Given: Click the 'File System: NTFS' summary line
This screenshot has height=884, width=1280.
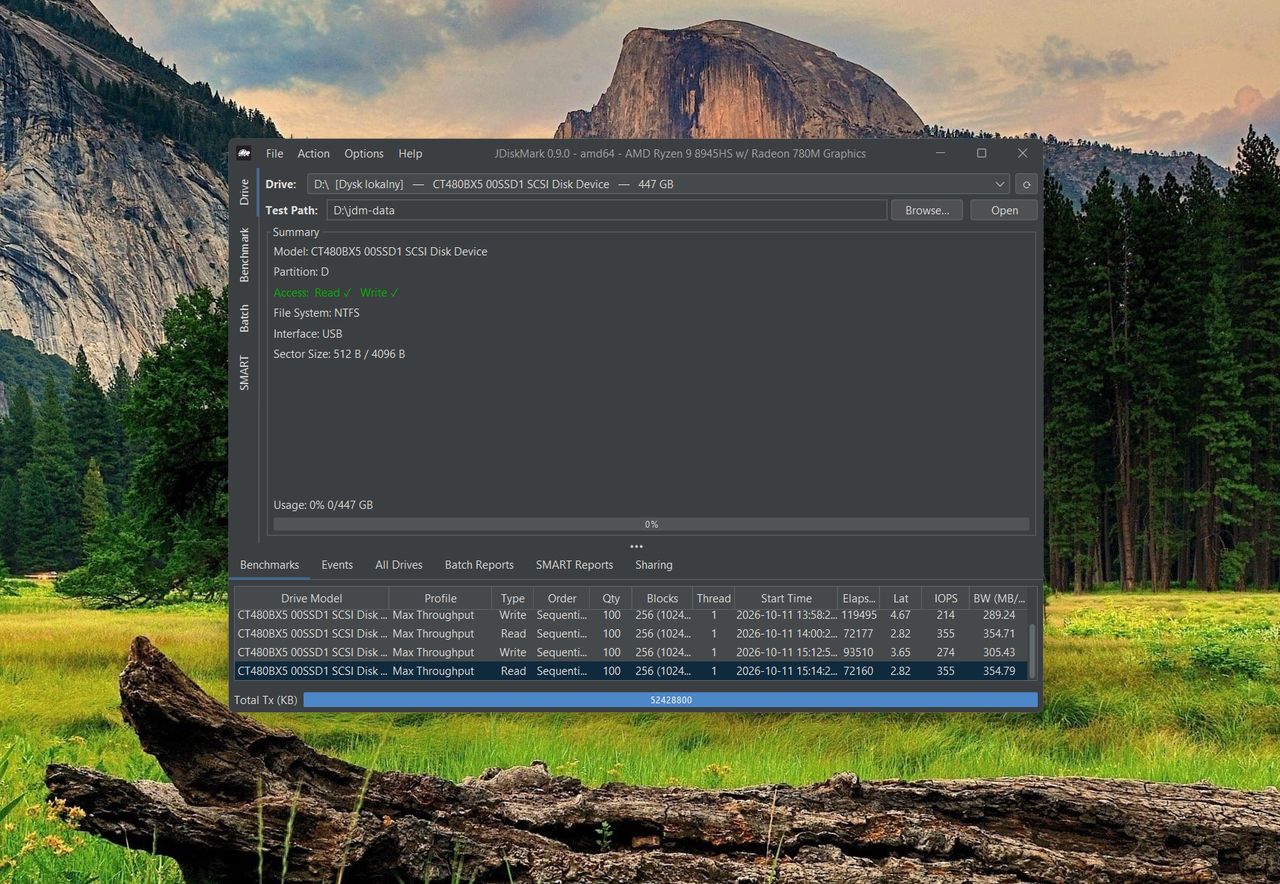Looking at the screenshot, I should point(317,313).
